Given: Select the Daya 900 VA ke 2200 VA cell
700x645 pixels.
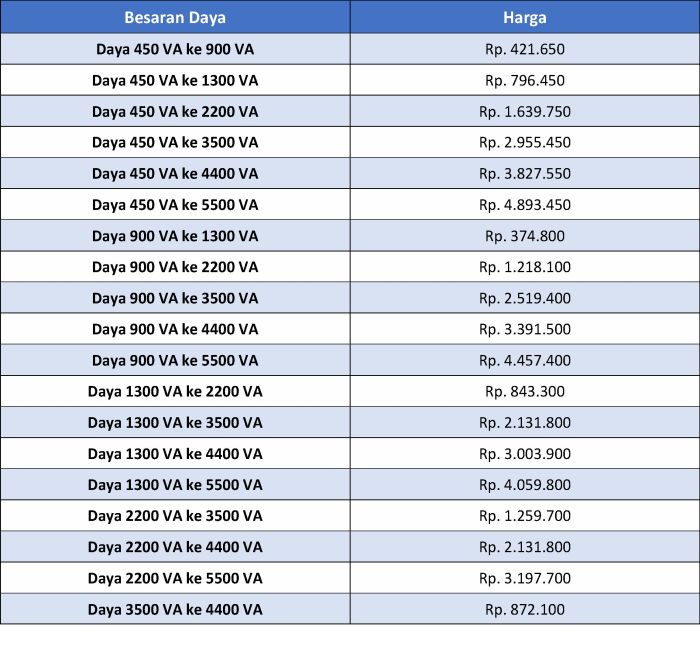Looking at the screenshot, I should click(175, 267).
